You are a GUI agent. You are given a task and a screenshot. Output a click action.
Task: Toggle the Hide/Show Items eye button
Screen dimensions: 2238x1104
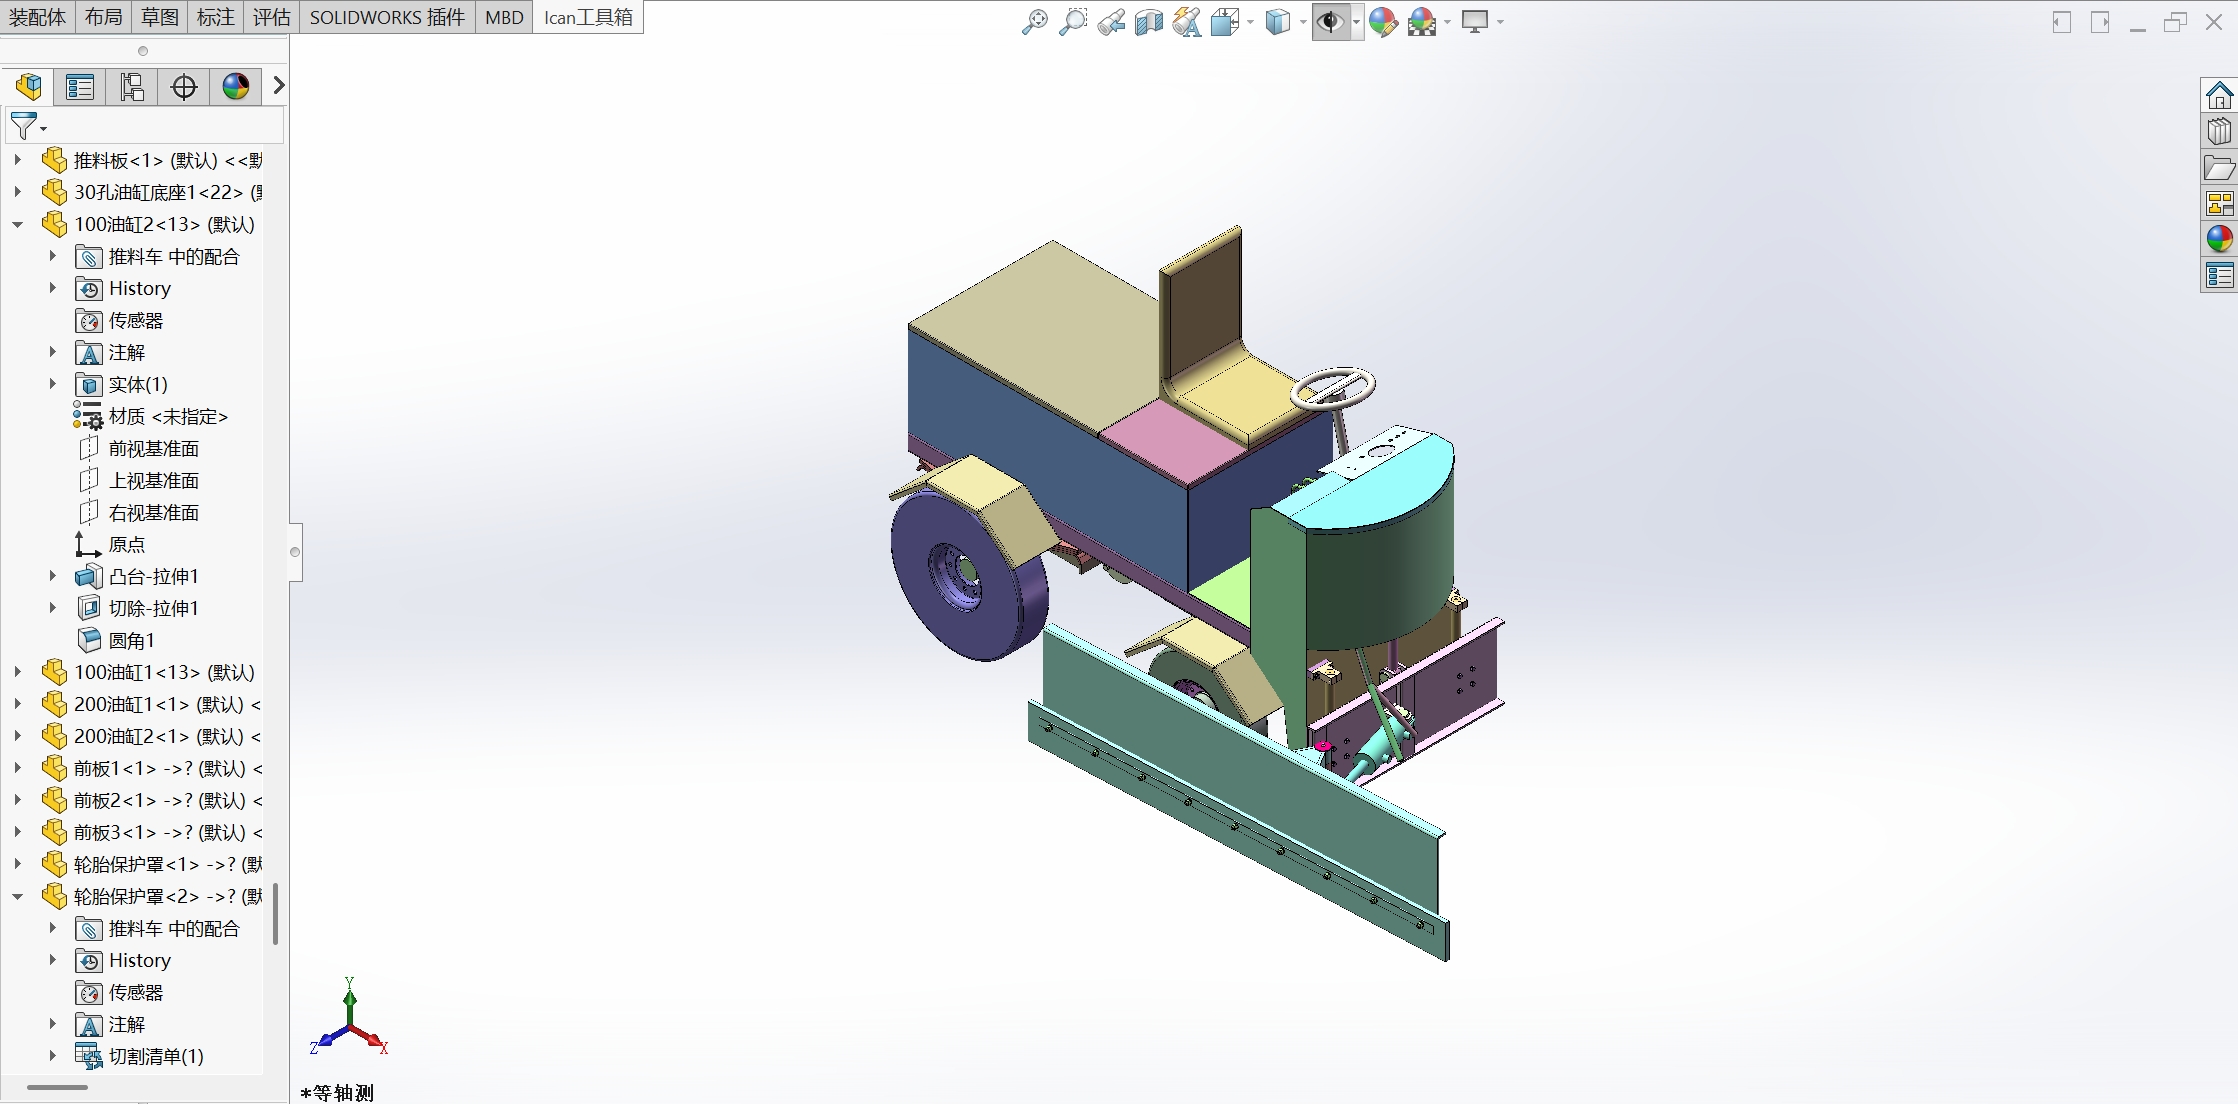point(1330,22)
